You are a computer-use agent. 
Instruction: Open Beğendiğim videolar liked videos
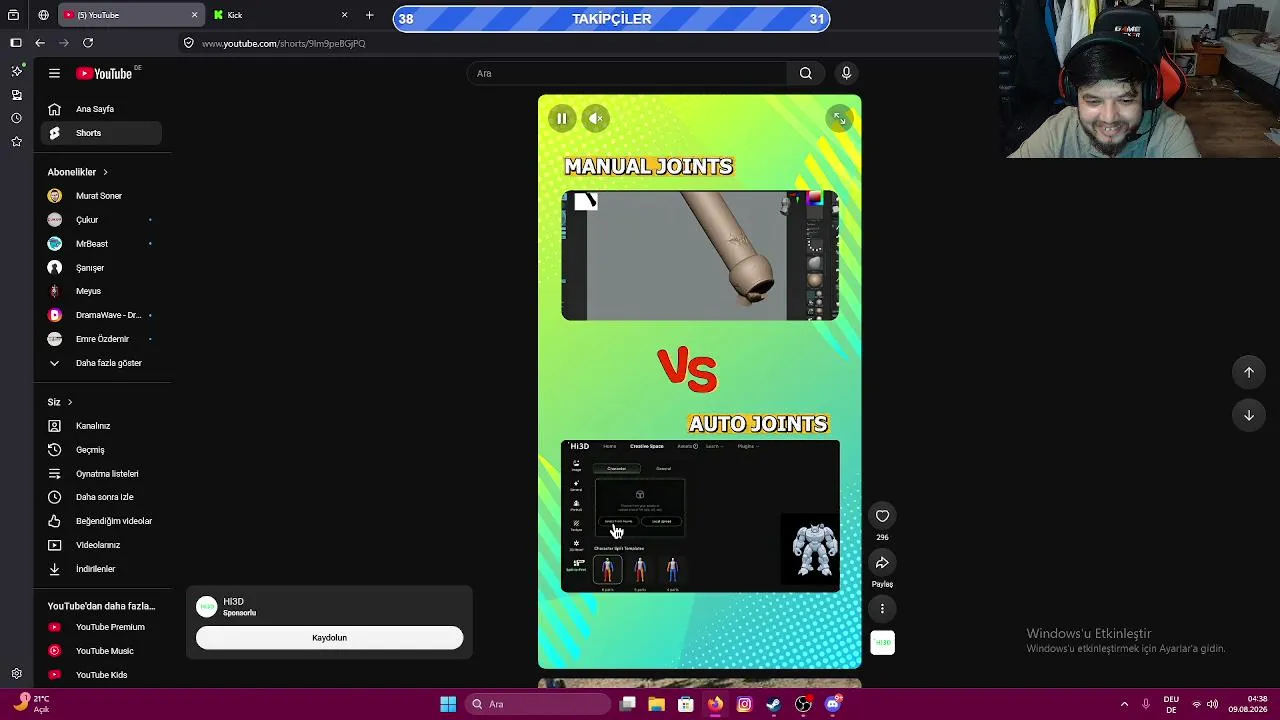(101, 521)
